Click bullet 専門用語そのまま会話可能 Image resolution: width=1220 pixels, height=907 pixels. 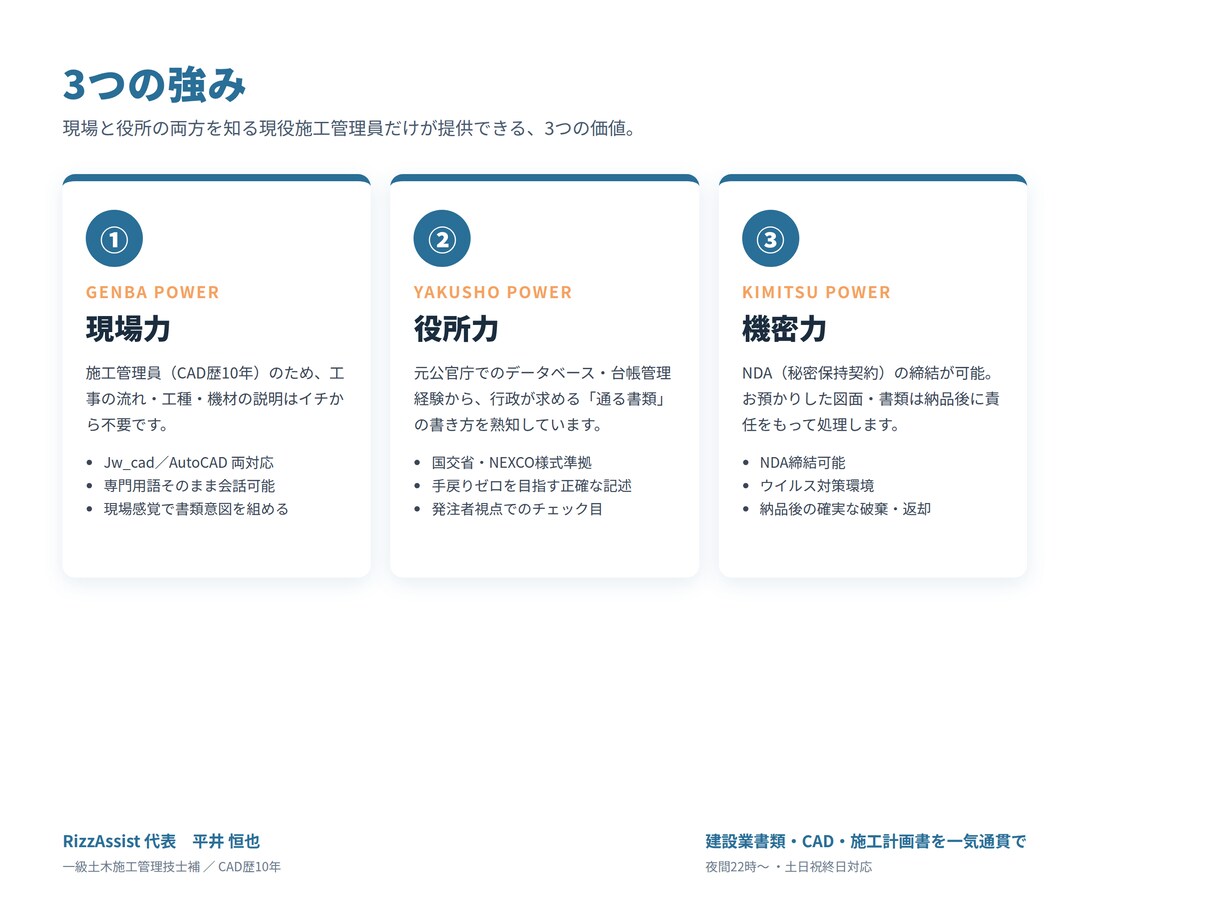tap(189, 485)
